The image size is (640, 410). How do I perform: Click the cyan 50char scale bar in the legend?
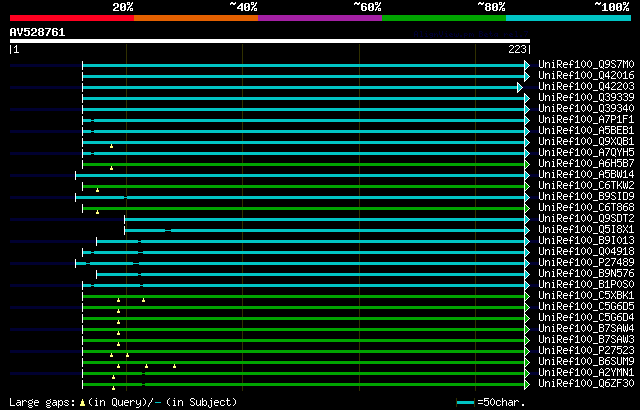pos(465,403)
